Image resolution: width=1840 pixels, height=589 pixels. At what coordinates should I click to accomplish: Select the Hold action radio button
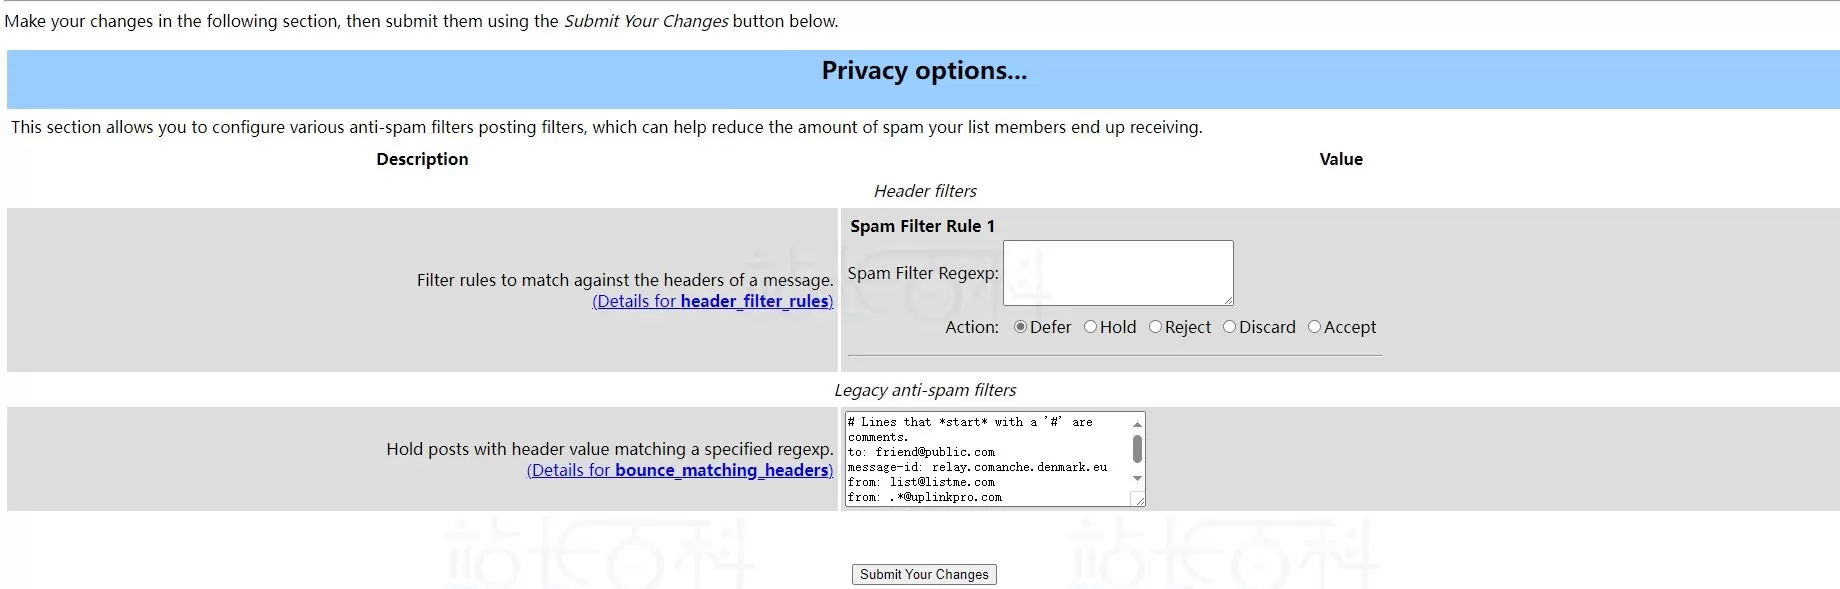[x=1091, y=327]
